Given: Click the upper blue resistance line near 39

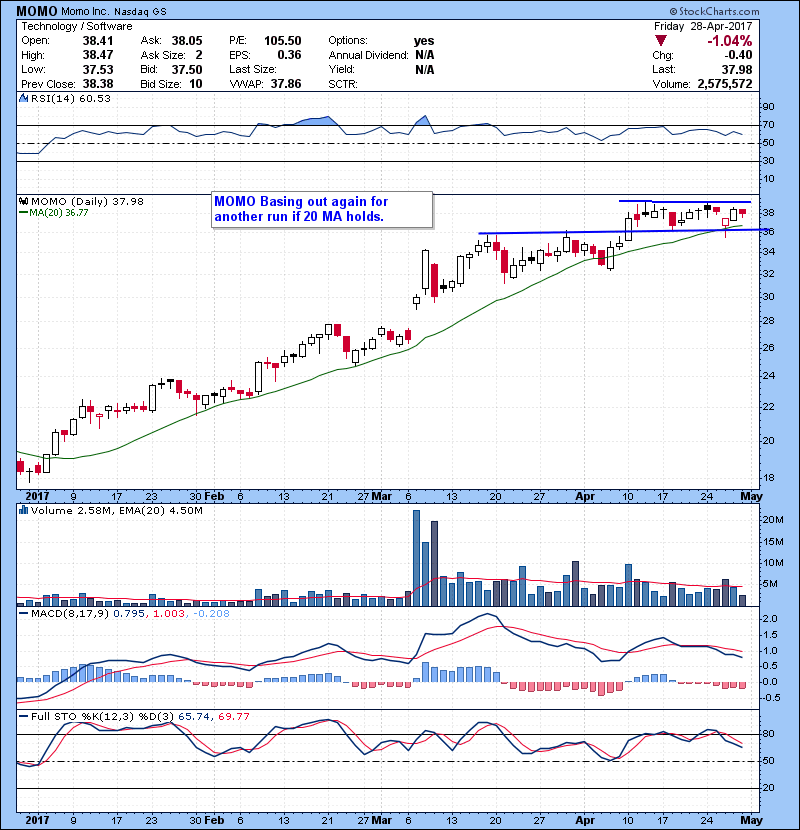Looking at the screenshot, I should (685, 201).
